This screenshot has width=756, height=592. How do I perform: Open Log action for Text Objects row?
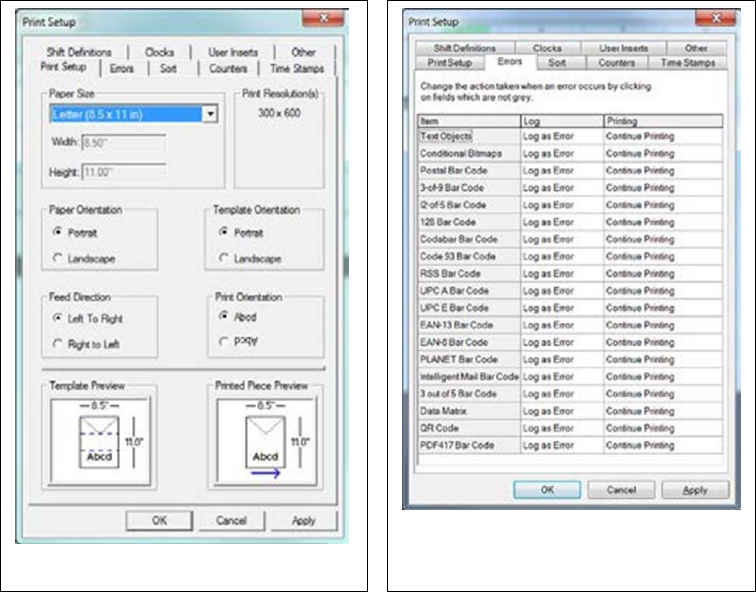click(562, 136)
